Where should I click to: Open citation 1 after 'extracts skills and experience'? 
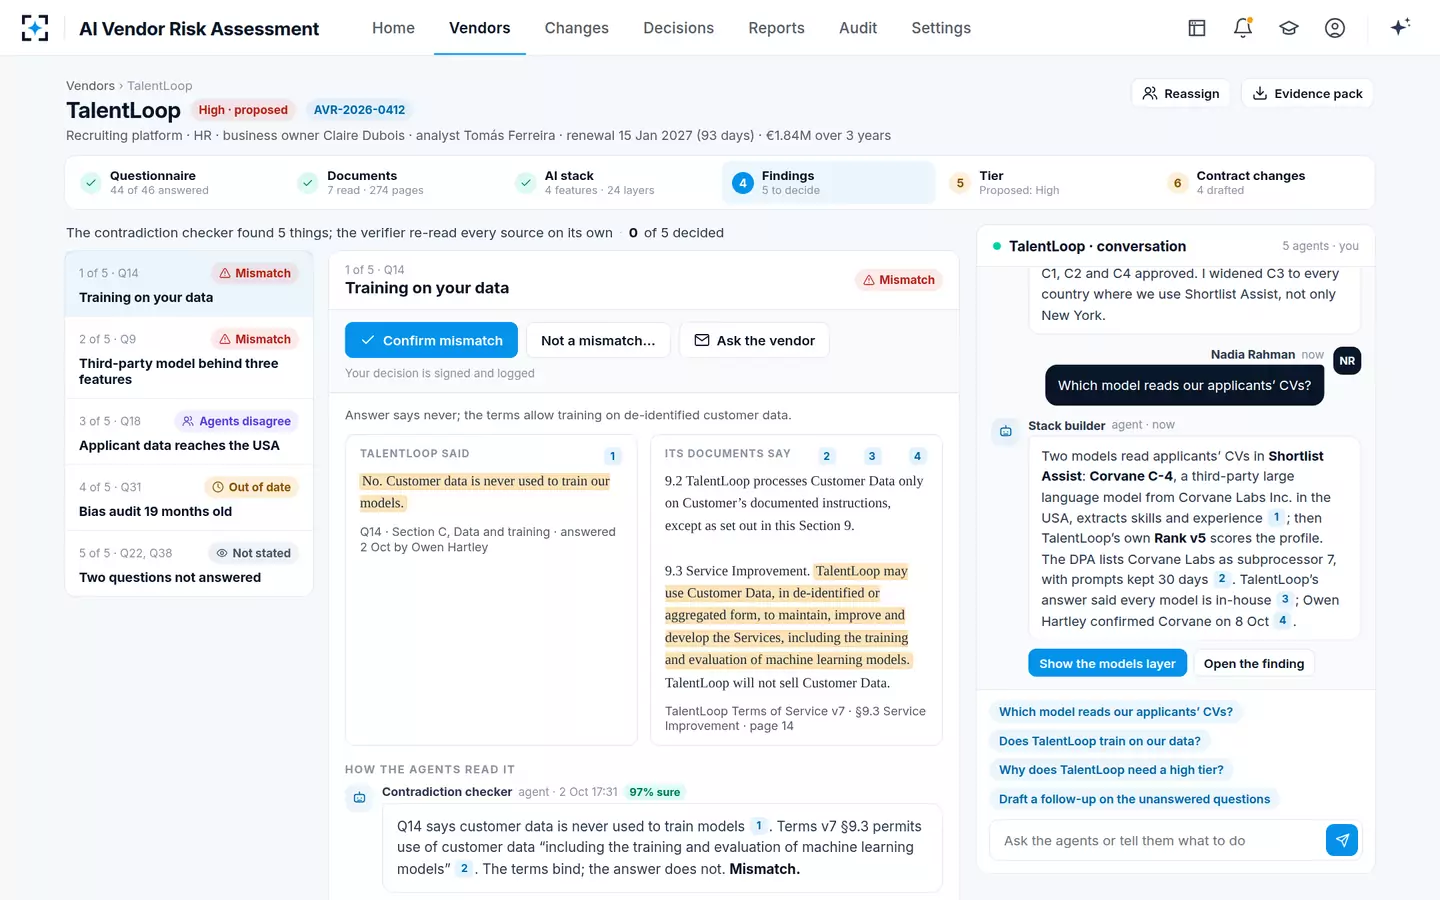pyautogui.click(x=1276, y=517)
